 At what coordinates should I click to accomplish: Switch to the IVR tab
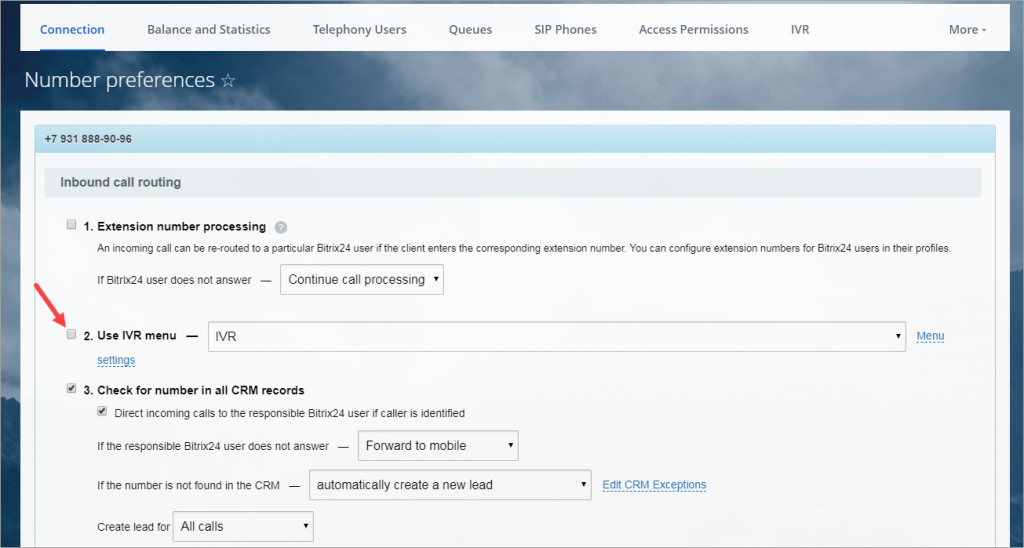[x=800, y=29]
